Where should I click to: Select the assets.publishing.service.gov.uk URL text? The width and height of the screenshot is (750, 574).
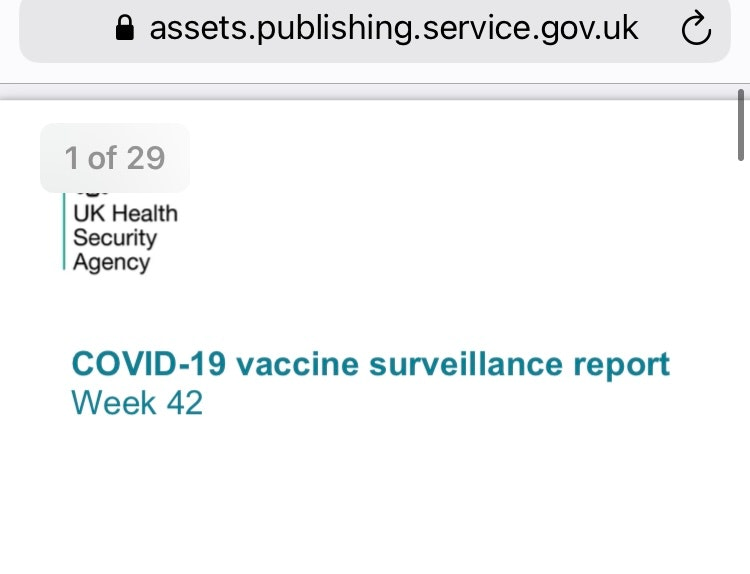[394, 28]
